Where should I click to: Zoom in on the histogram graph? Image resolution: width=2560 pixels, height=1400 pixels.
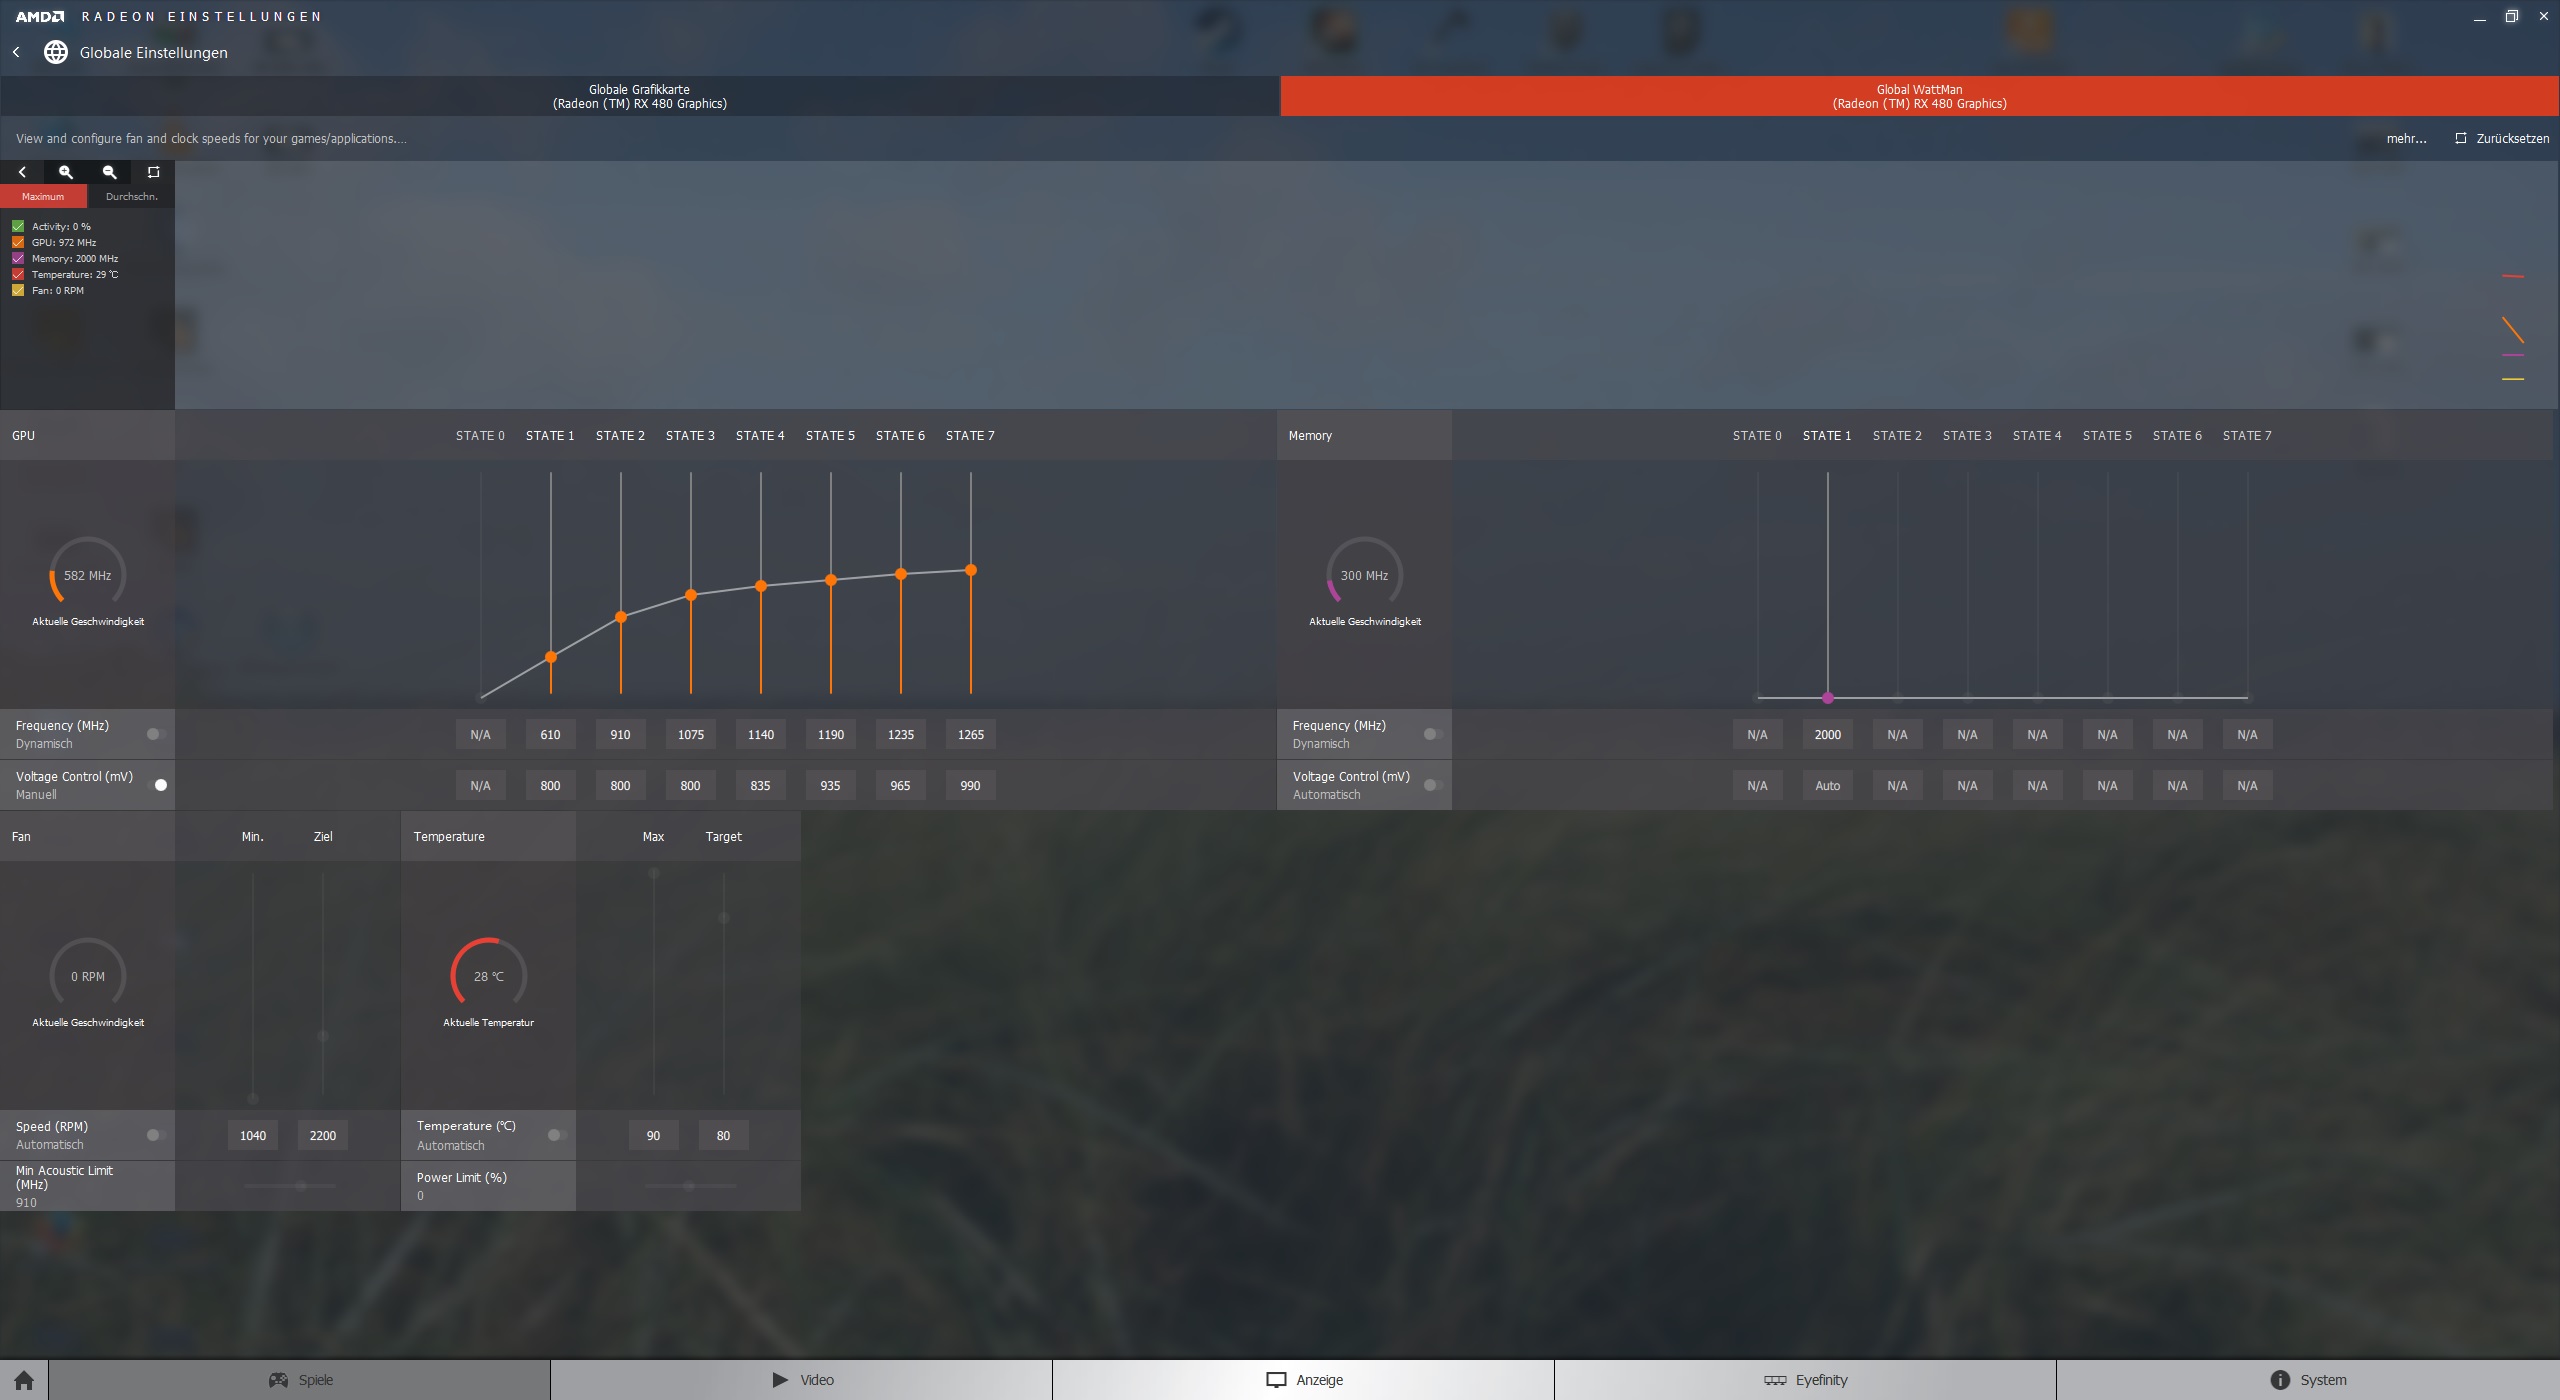[66, 172]
